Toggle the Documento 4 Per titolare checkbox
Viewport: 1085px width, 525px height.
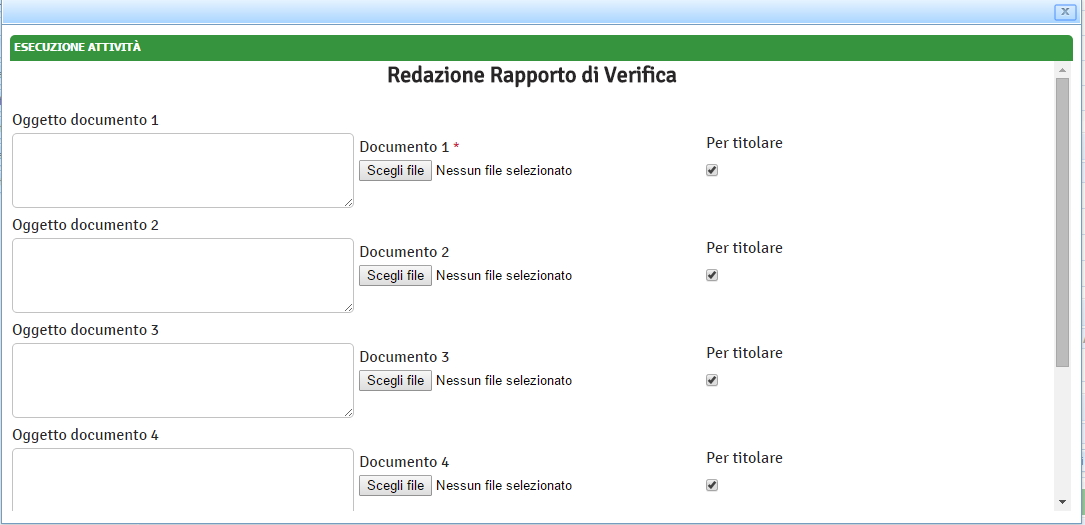coord(712,485)
